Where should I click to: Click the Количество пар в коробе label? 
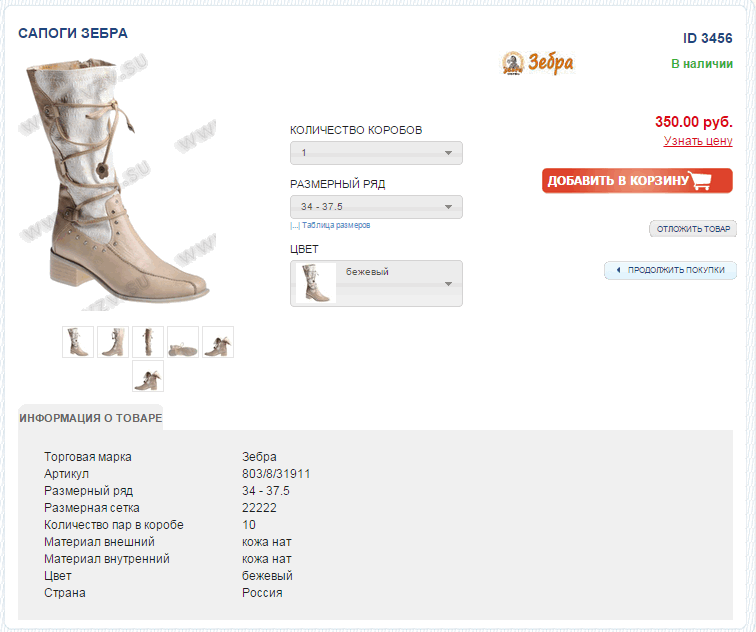click(114, 525)
